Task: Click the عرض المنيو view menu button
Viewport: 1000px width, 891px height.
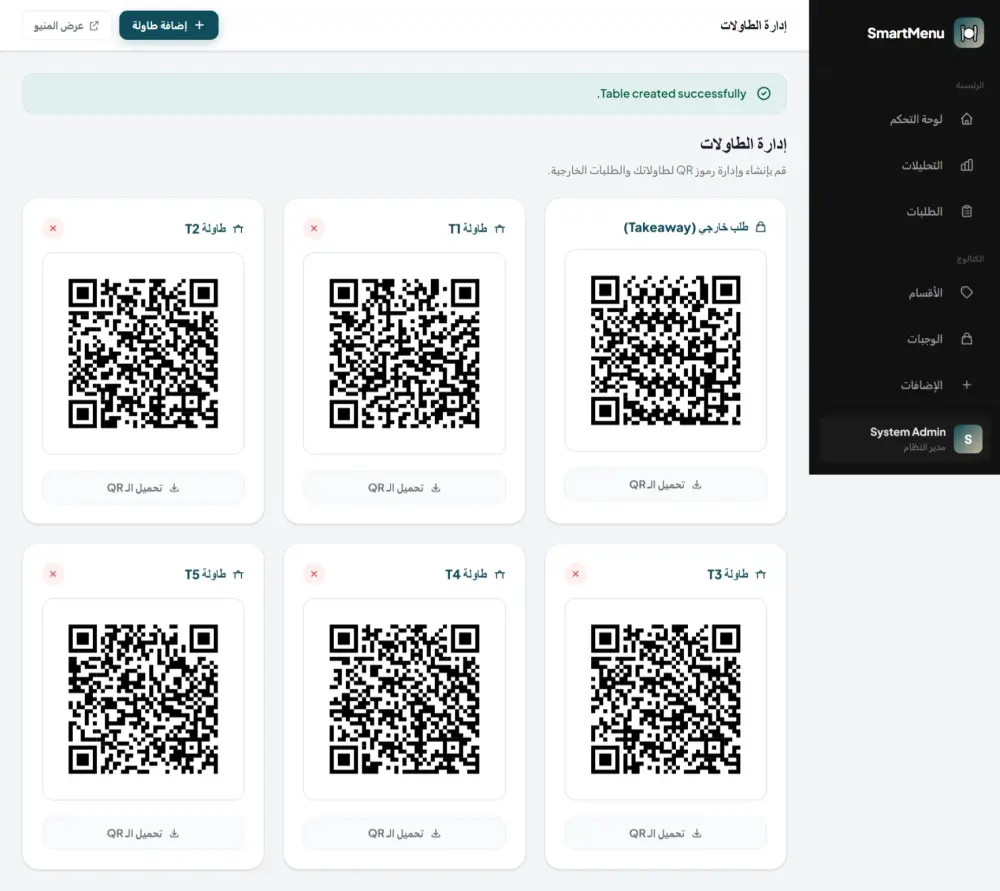Action: (66, 26)
